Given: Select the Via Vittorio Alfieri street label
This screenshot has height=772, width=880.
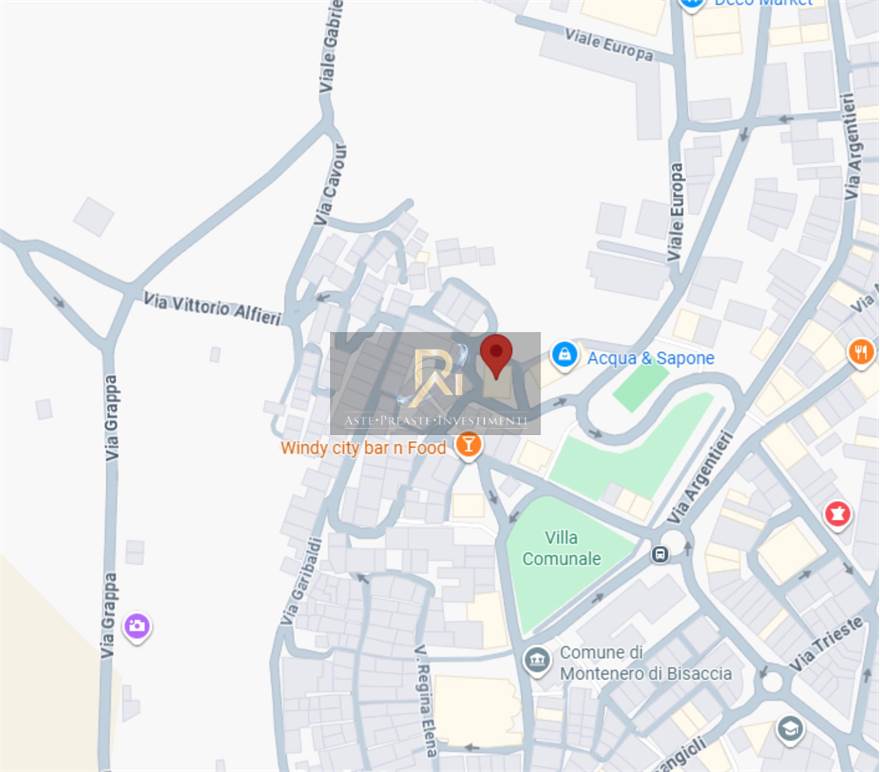Looking at the screenshot, I should 212,309.
